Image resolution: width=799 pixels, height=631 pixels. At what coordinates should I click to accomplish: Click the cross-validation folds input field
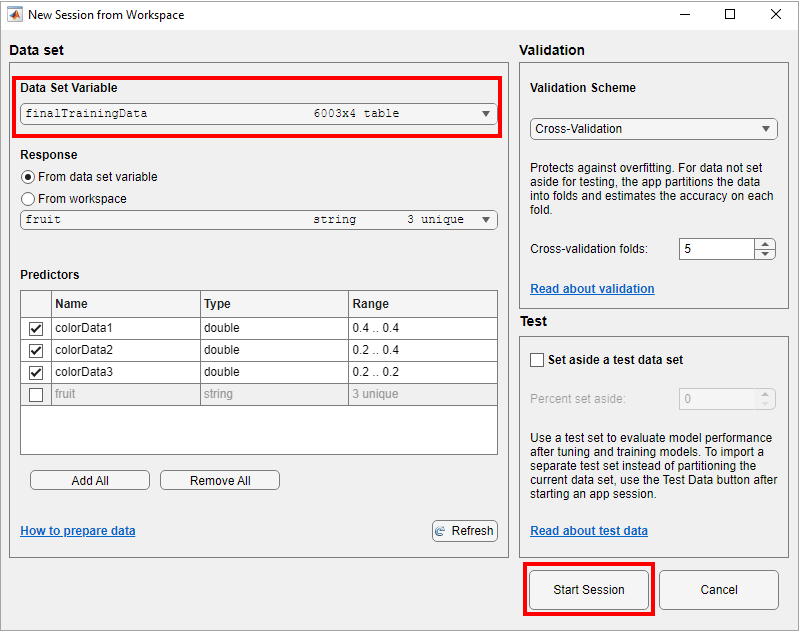tap(716, 249)
